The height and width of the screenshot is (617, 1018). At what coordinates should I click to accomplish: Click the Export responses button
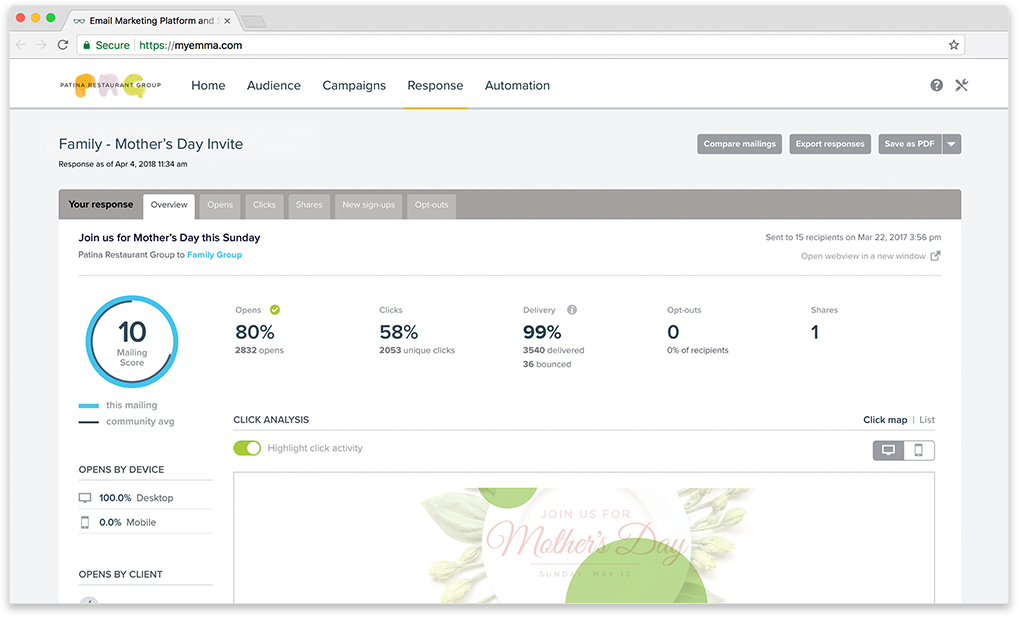click(x=830, y=144)
